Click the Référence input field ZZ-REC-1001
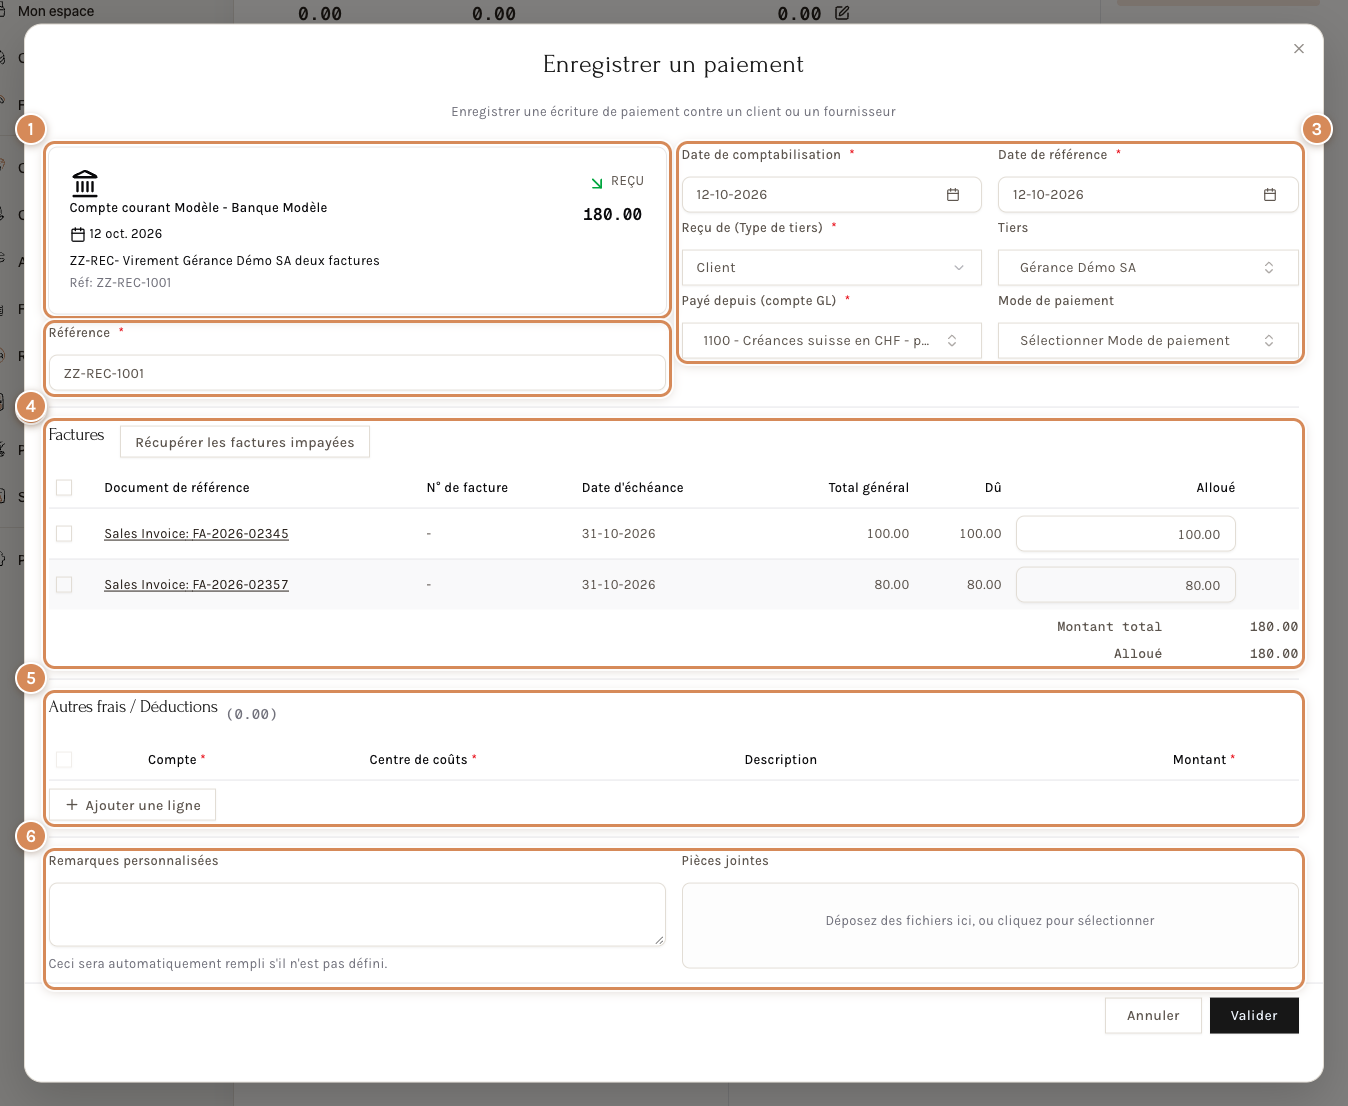The height and width of the screenshot is (1106, 1348). [357, 373]
